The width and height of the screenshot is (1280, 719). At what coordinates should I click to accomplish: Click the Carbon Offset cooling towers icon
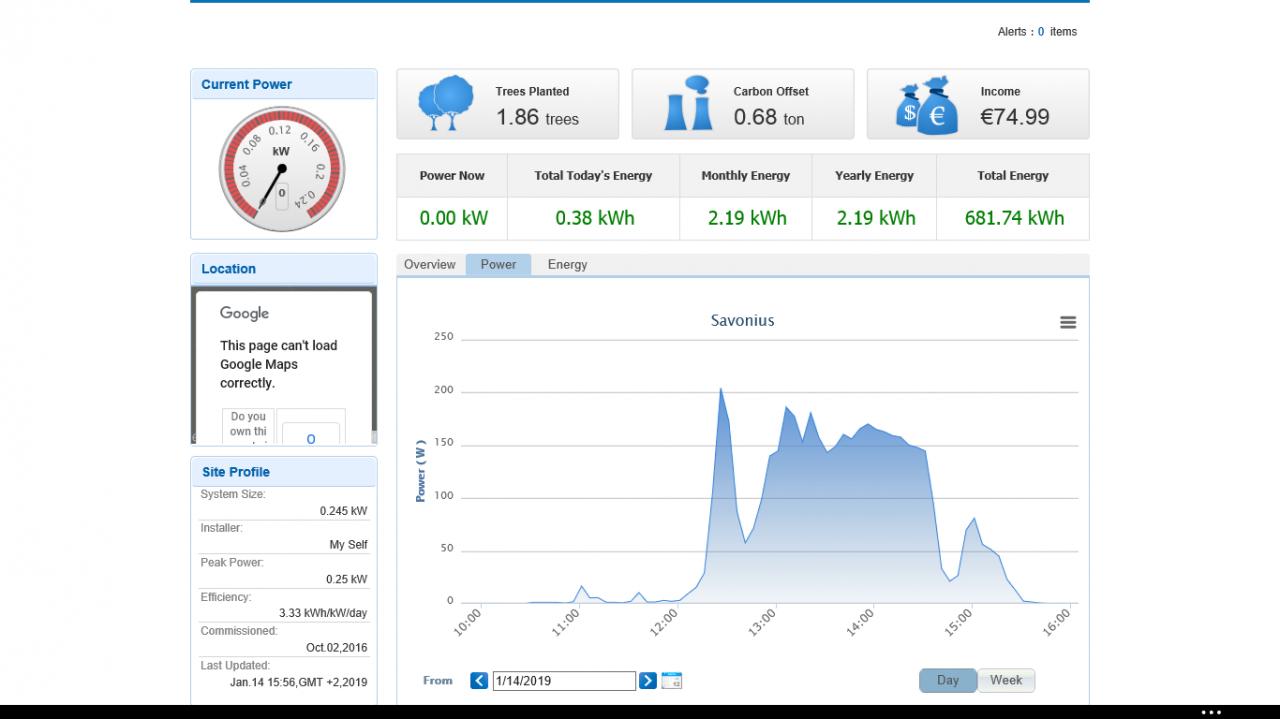click(688, 104)
